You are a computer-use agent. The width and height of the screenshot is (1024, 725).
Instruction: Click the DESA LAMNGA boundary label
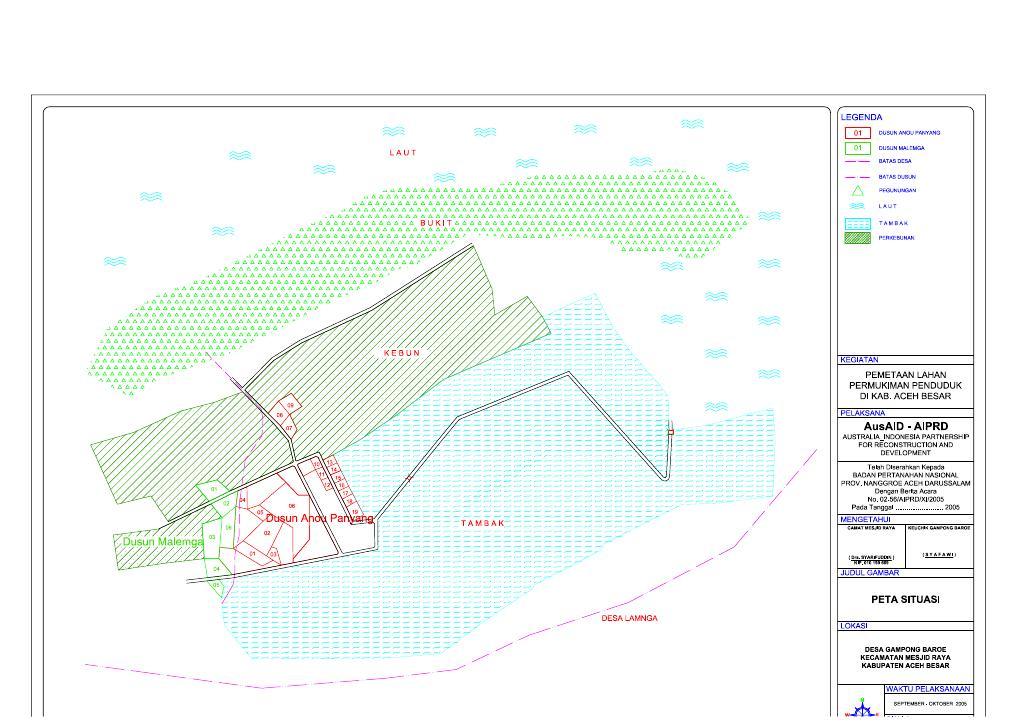tap(629, 618)
